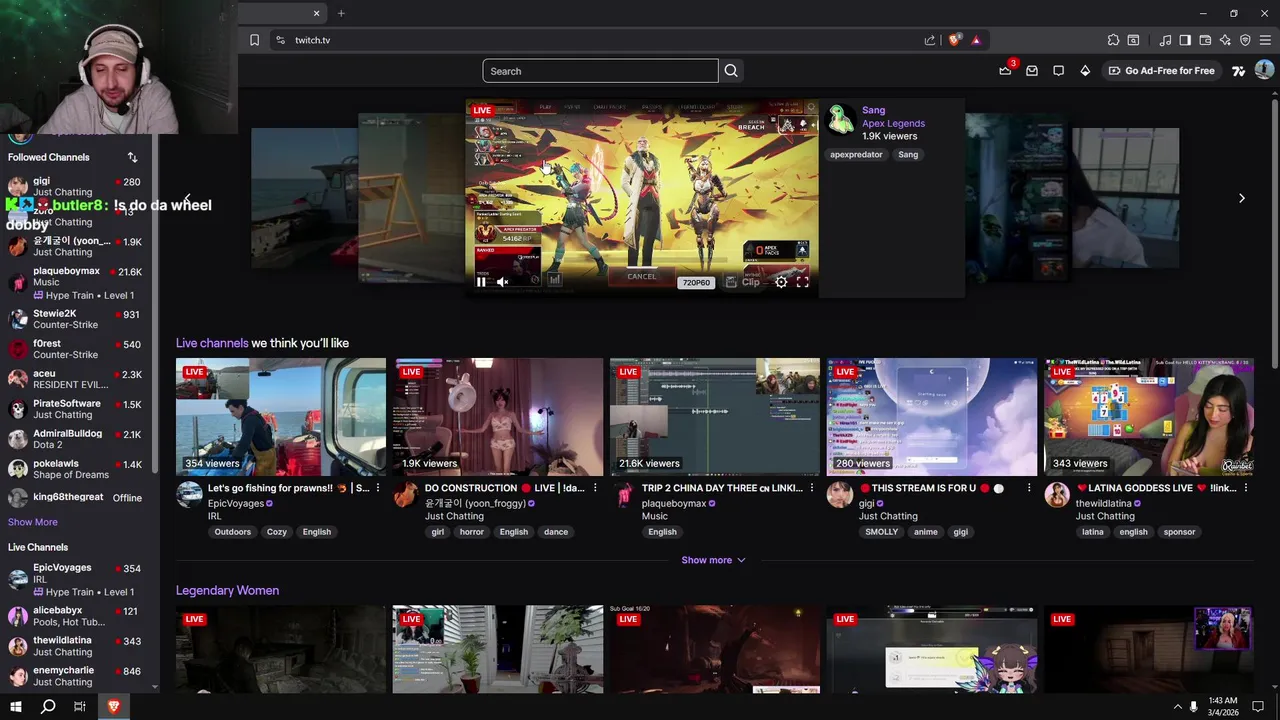
Task: Open the 7TV extension icon in the Twitch header
Action: click(x=1238, y=71)
